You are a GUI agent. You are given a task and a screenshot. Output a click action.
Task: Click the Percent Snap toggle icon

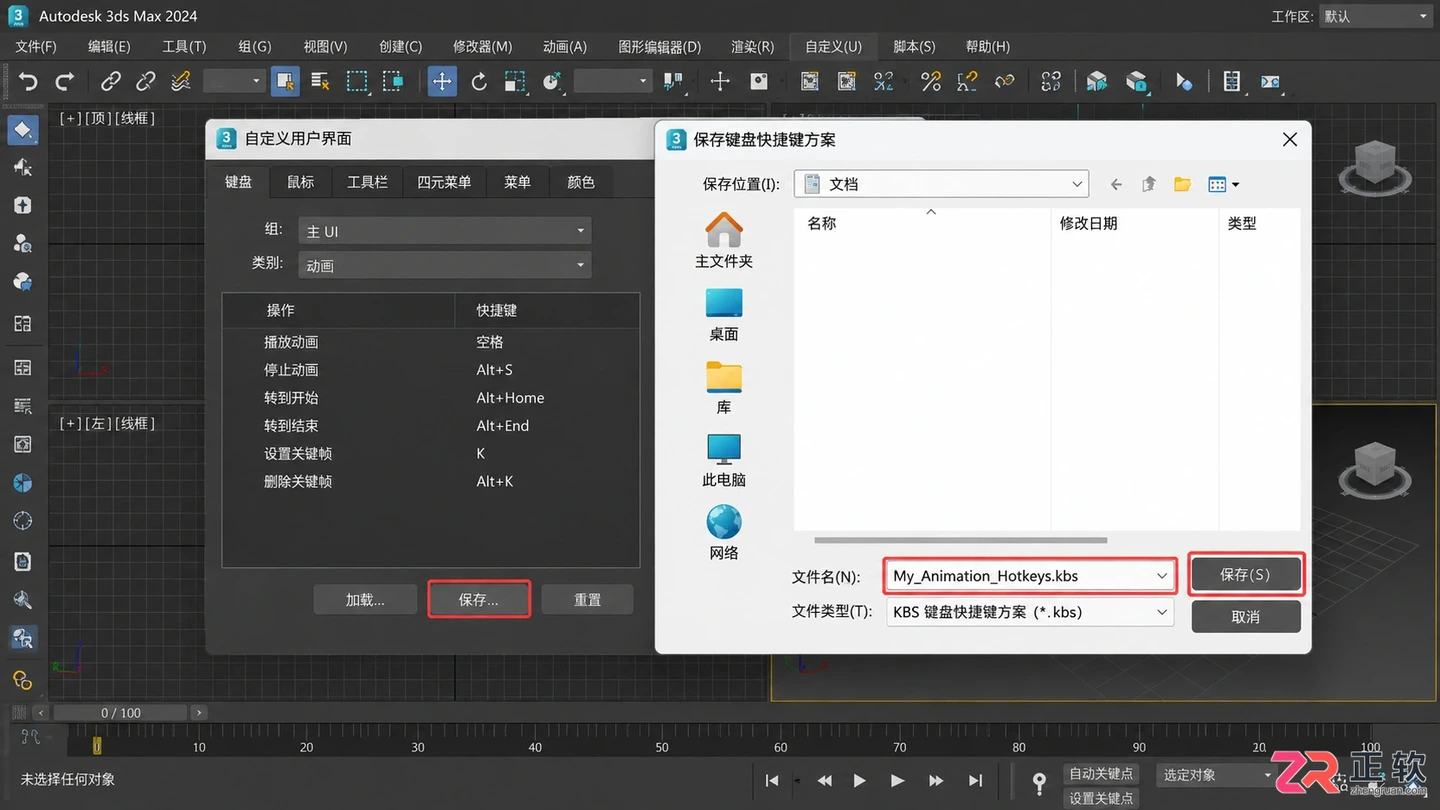[931, 81]
